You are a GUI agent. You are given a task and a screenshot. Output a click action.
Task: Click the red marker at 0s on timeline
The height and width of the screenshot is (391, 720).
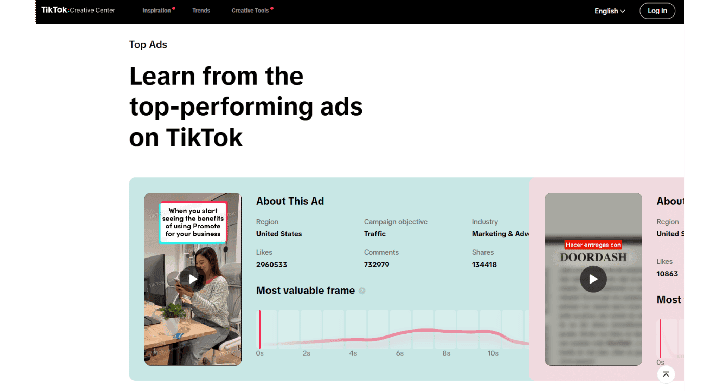click(x=260, y=330)
